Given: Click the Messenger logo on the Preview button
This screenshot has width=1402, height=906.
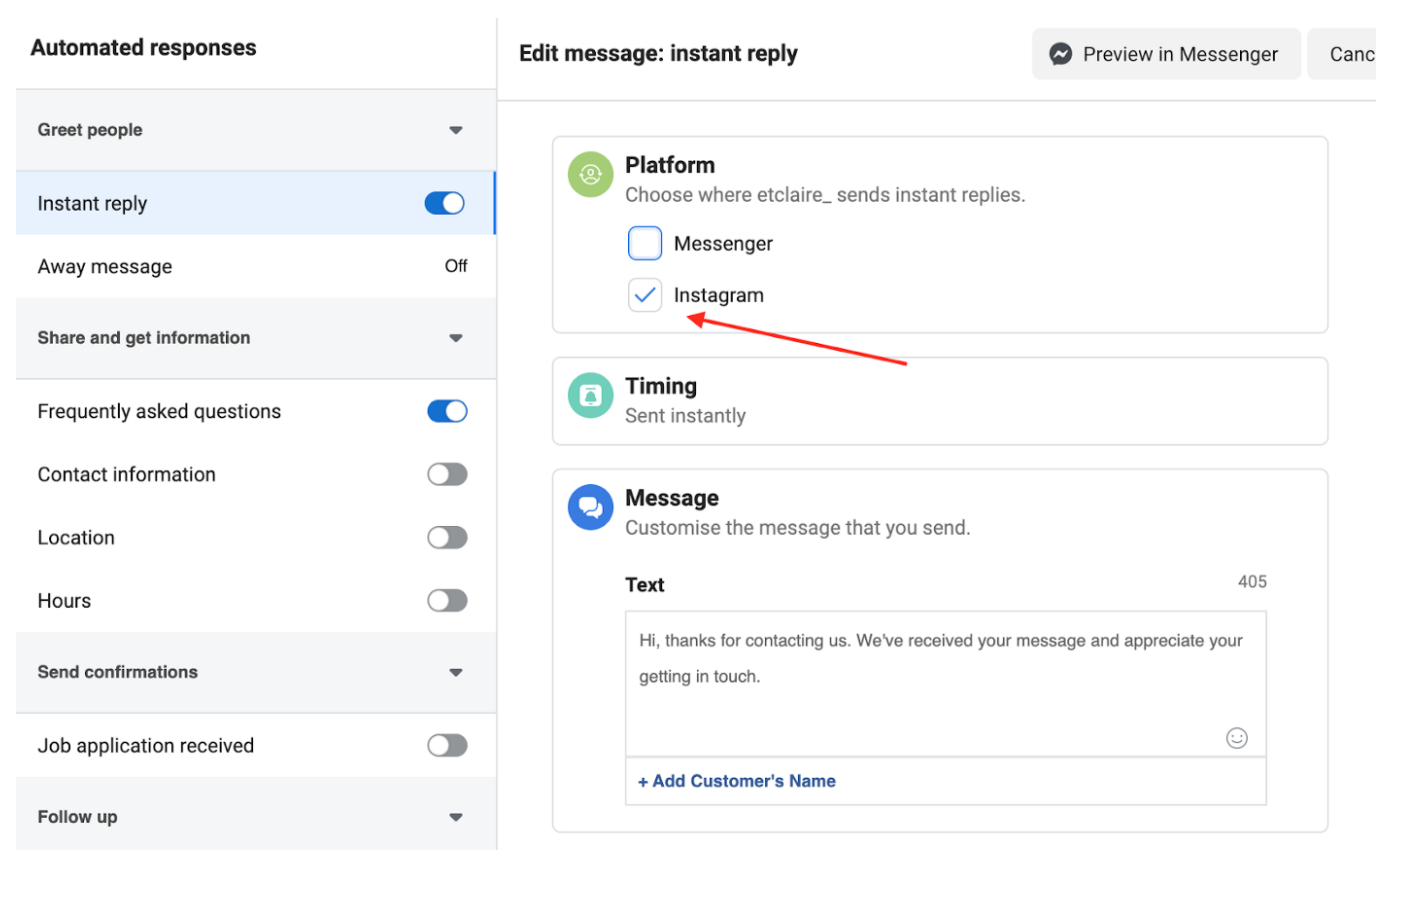Looking at the screenshot, I should (1060, 54).
